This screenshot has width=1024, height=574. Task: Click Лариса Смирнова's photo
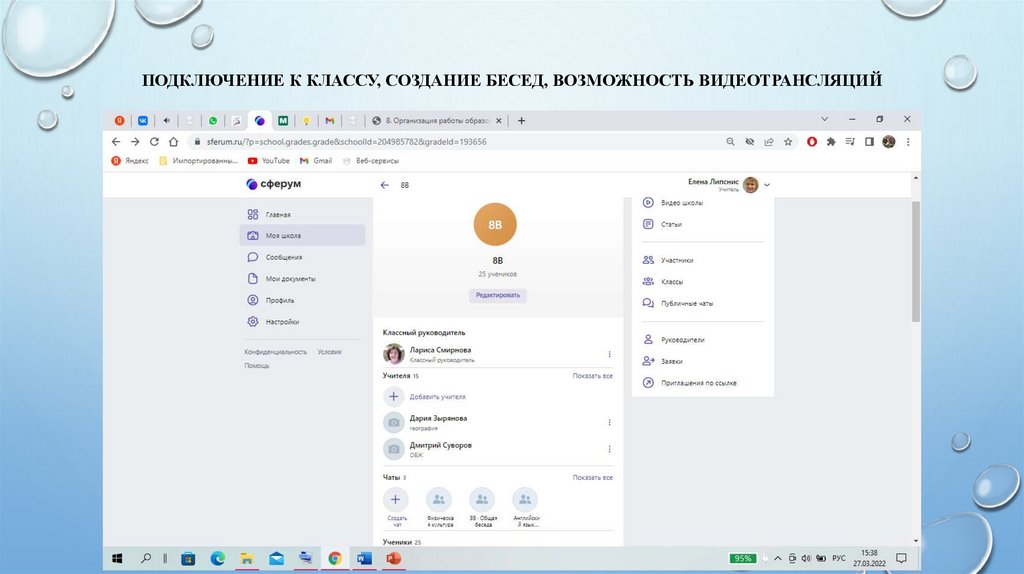[x=394, y=354]
